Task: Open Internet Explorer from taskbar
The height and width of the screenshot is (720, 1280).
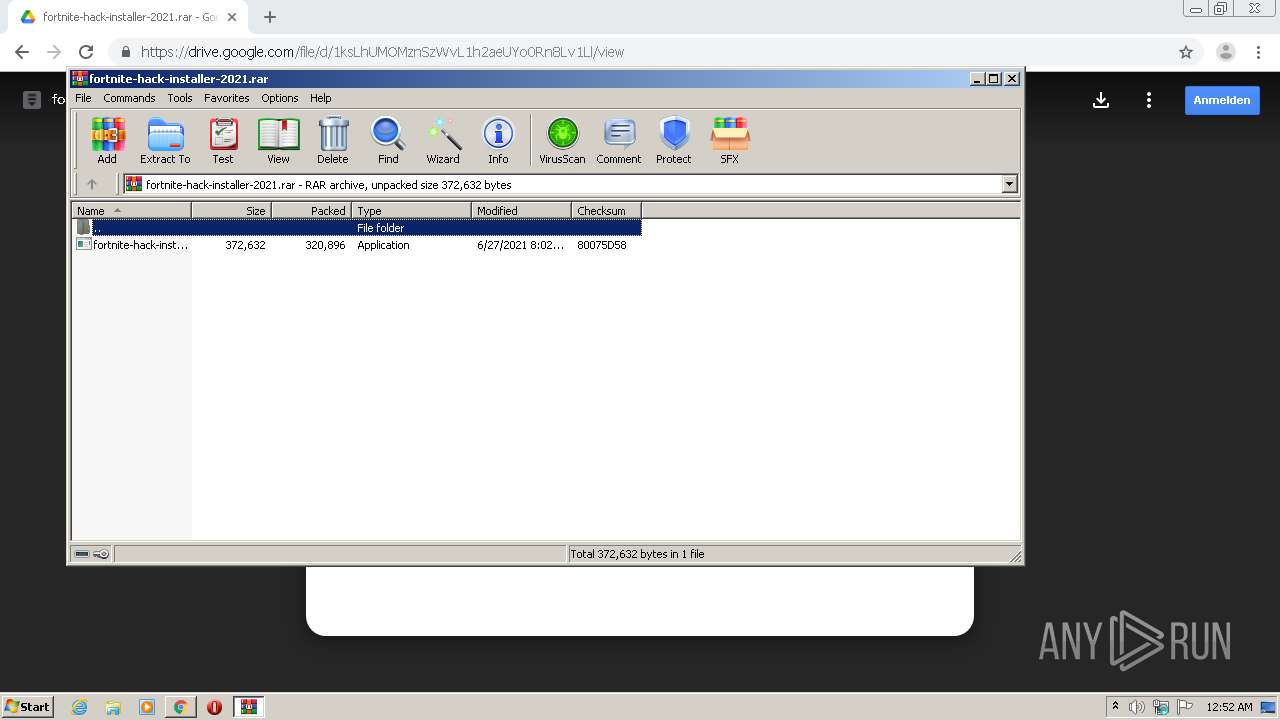Action: point(79,707)
